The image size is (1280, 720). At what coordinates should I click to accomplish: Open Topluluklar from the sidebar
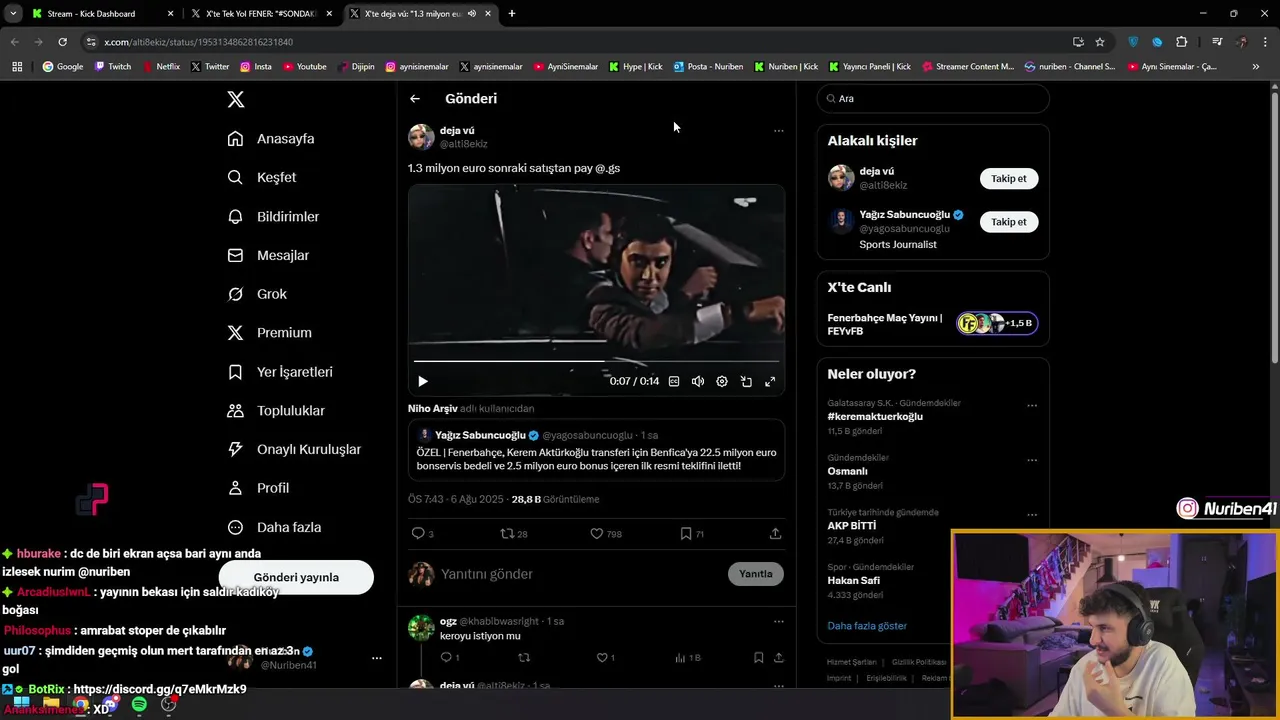point(276,411)
